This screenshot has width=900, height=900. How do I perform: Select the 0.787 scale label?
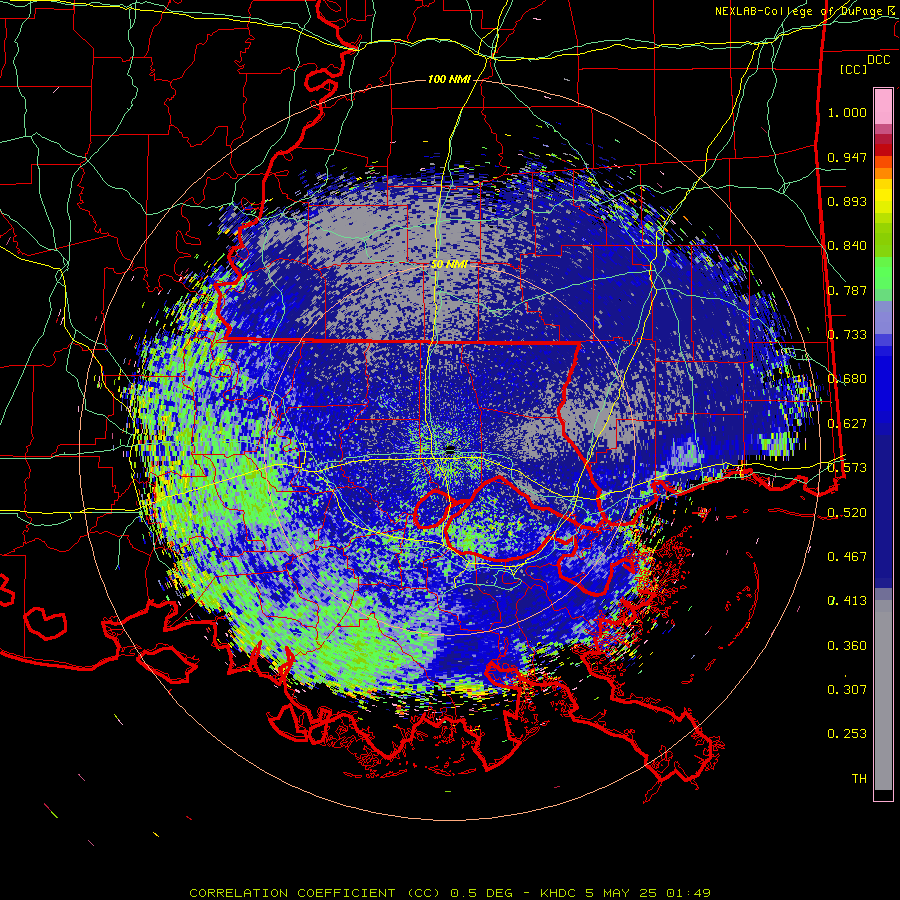[x=847, y=290]
